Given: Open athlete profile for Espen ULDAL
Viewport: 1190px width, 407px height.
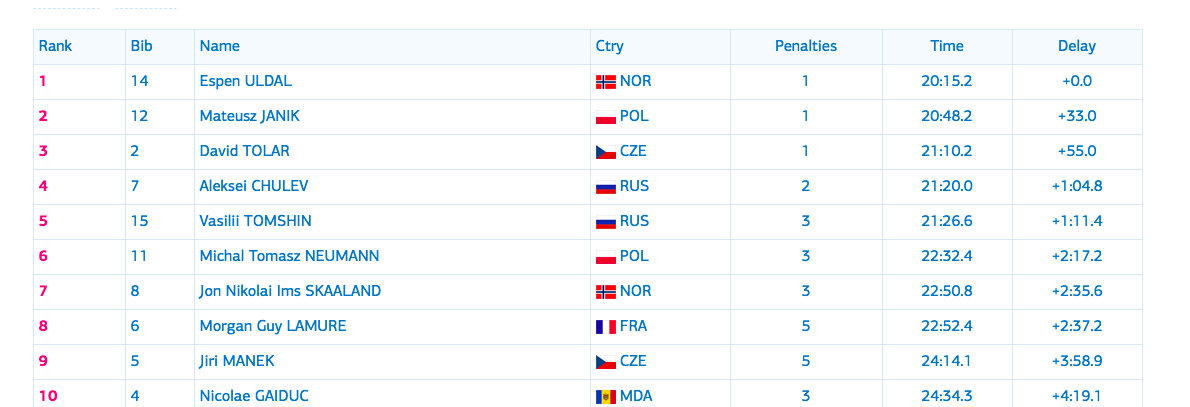Looking at the screenshot, I should click(245, 81).
